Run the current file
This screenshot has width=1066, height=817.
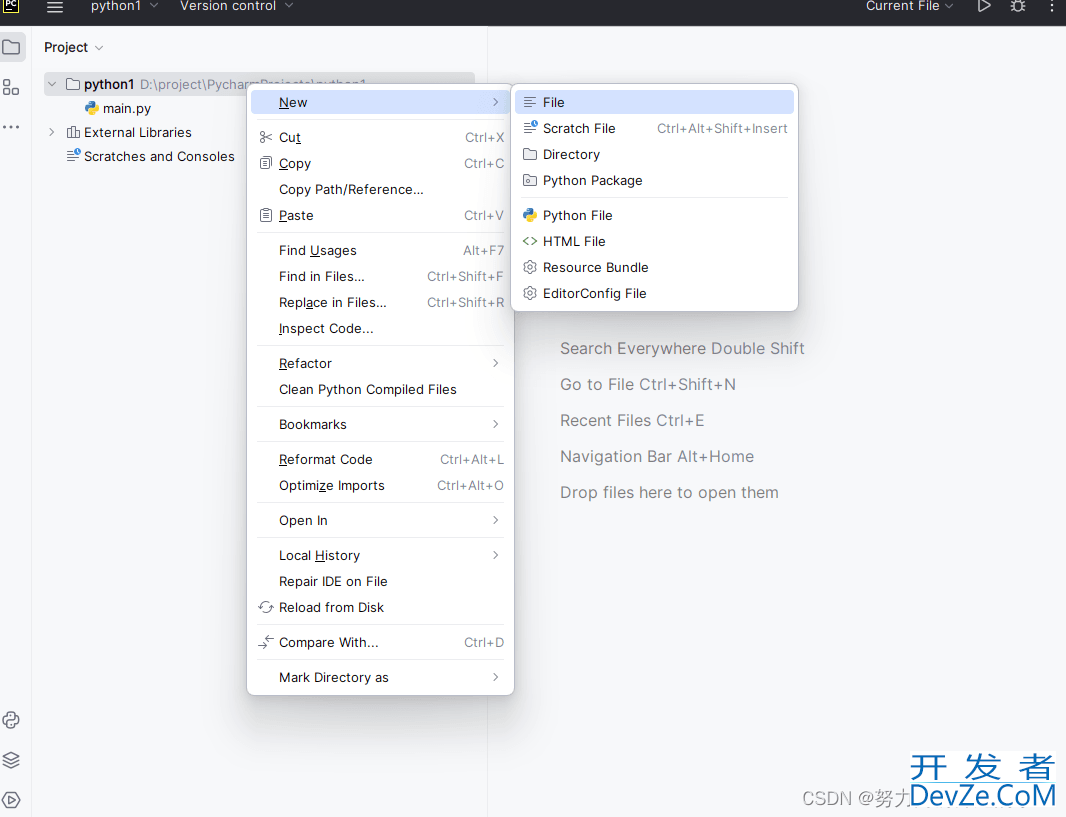coord(984,6)
